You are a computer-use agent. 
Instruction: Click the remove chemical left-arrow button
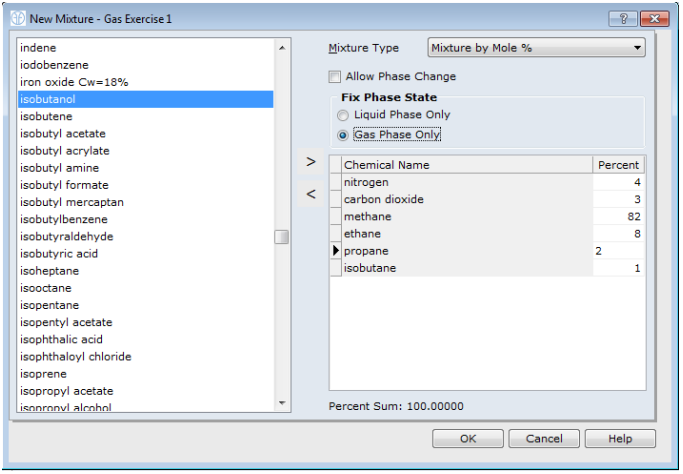pyautogui.click(x=310, y=194)
